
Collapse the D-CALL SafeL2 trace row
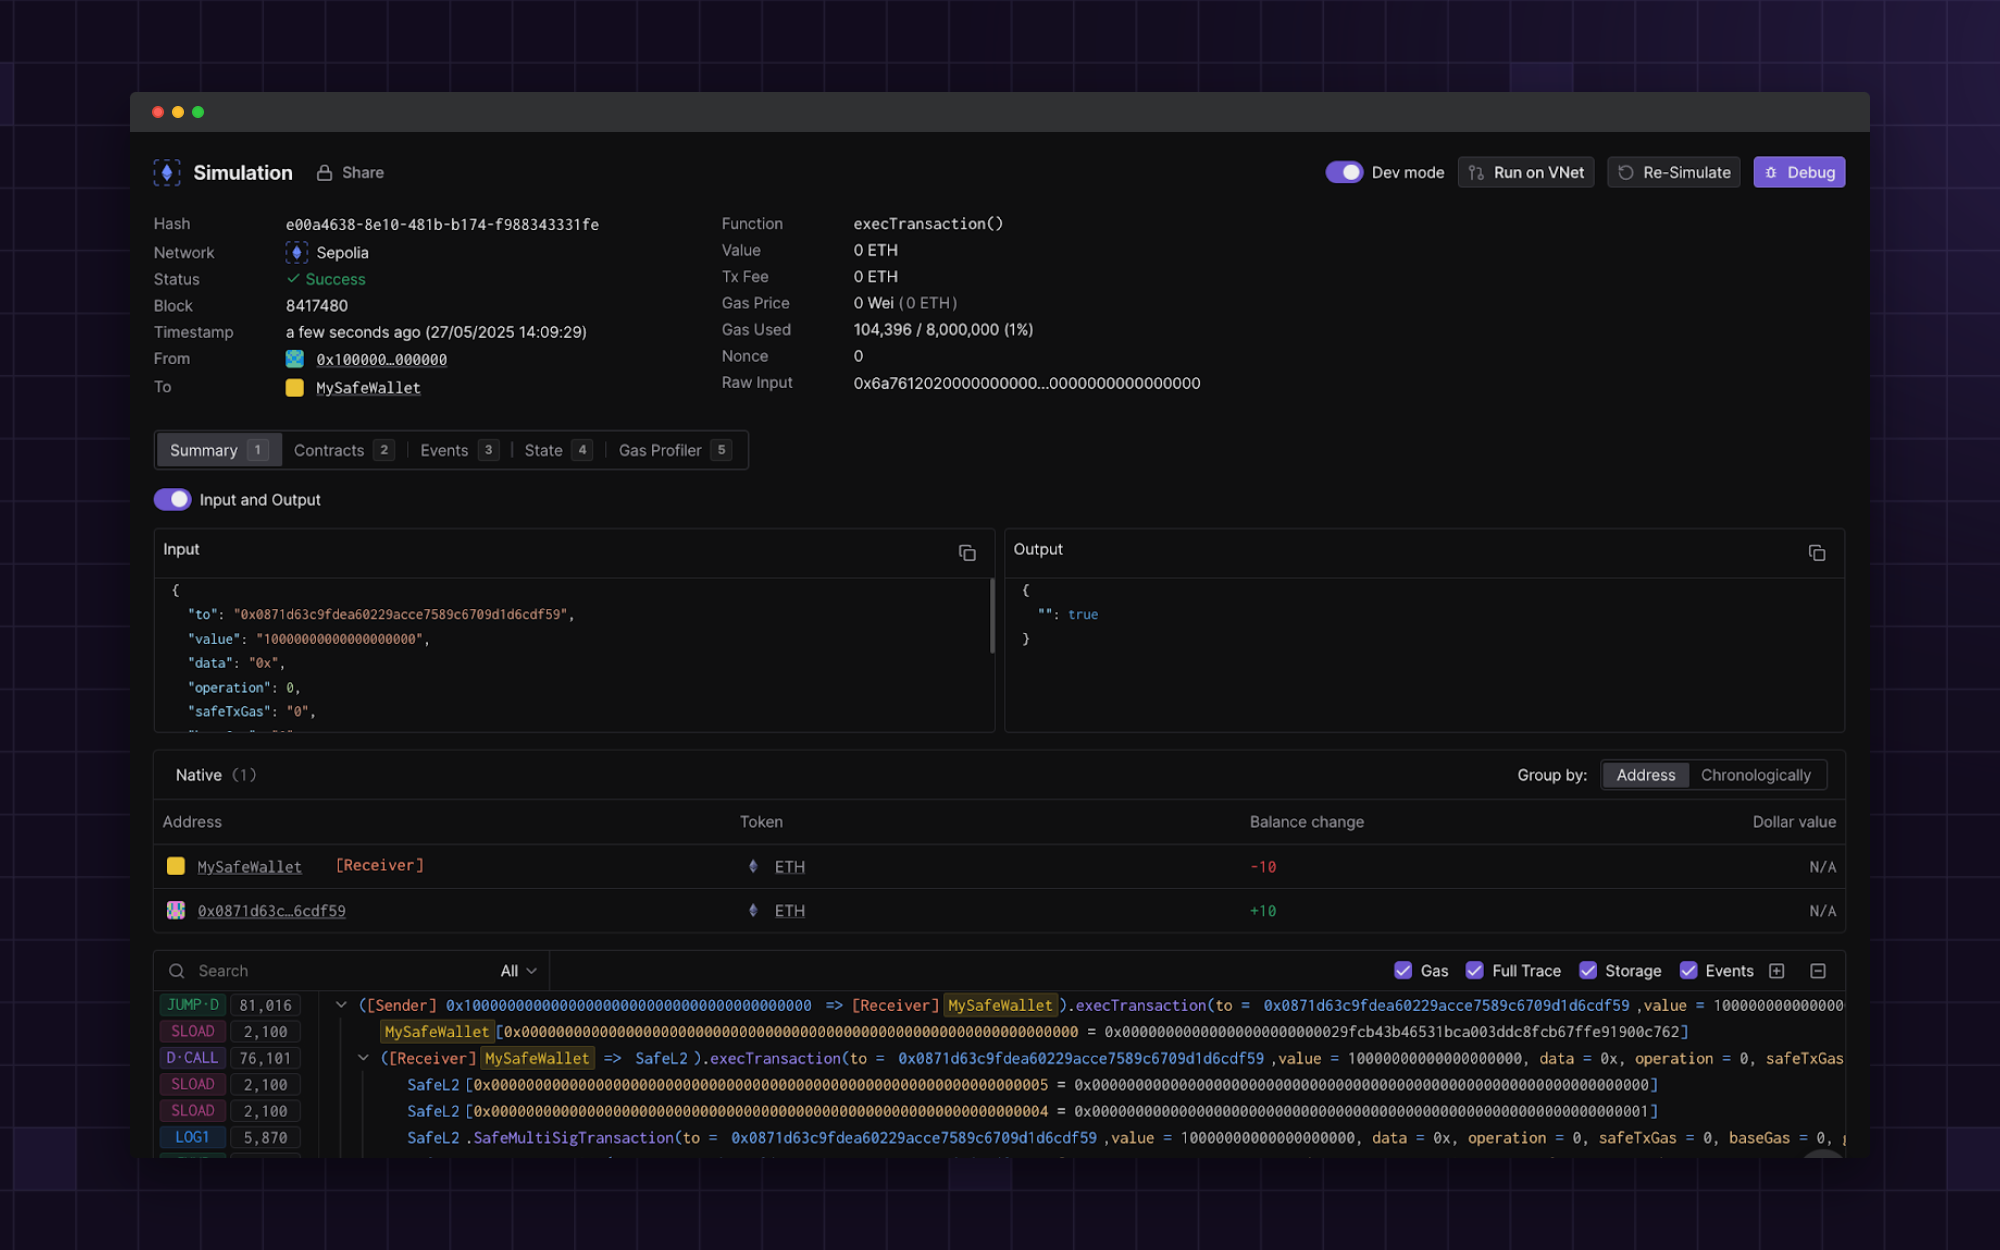point(363,1058)
